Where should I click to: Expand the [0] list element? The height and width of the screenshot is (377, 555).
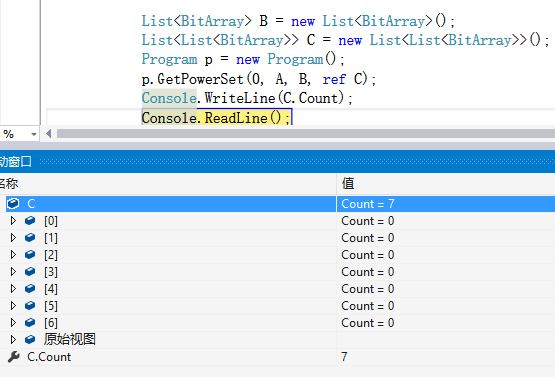[x=13, y=221]
